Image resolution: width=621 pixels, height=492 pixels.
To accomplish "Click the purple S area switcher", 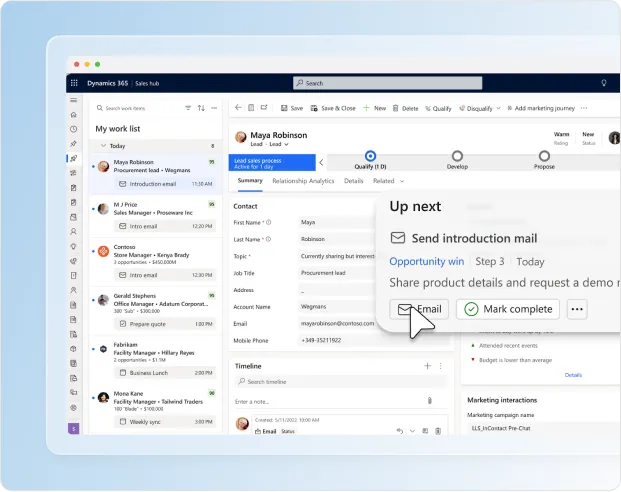I will point(74,429).
